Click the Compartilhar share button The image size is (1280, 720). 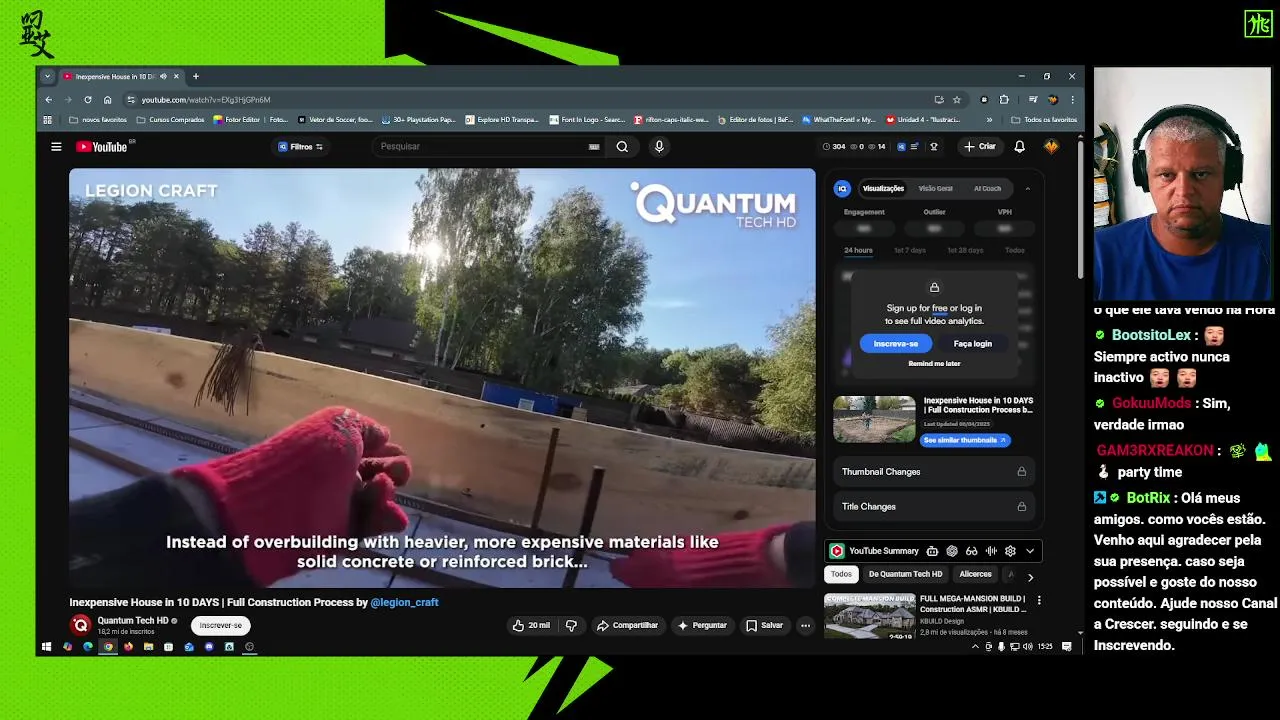tap(627, 625)
